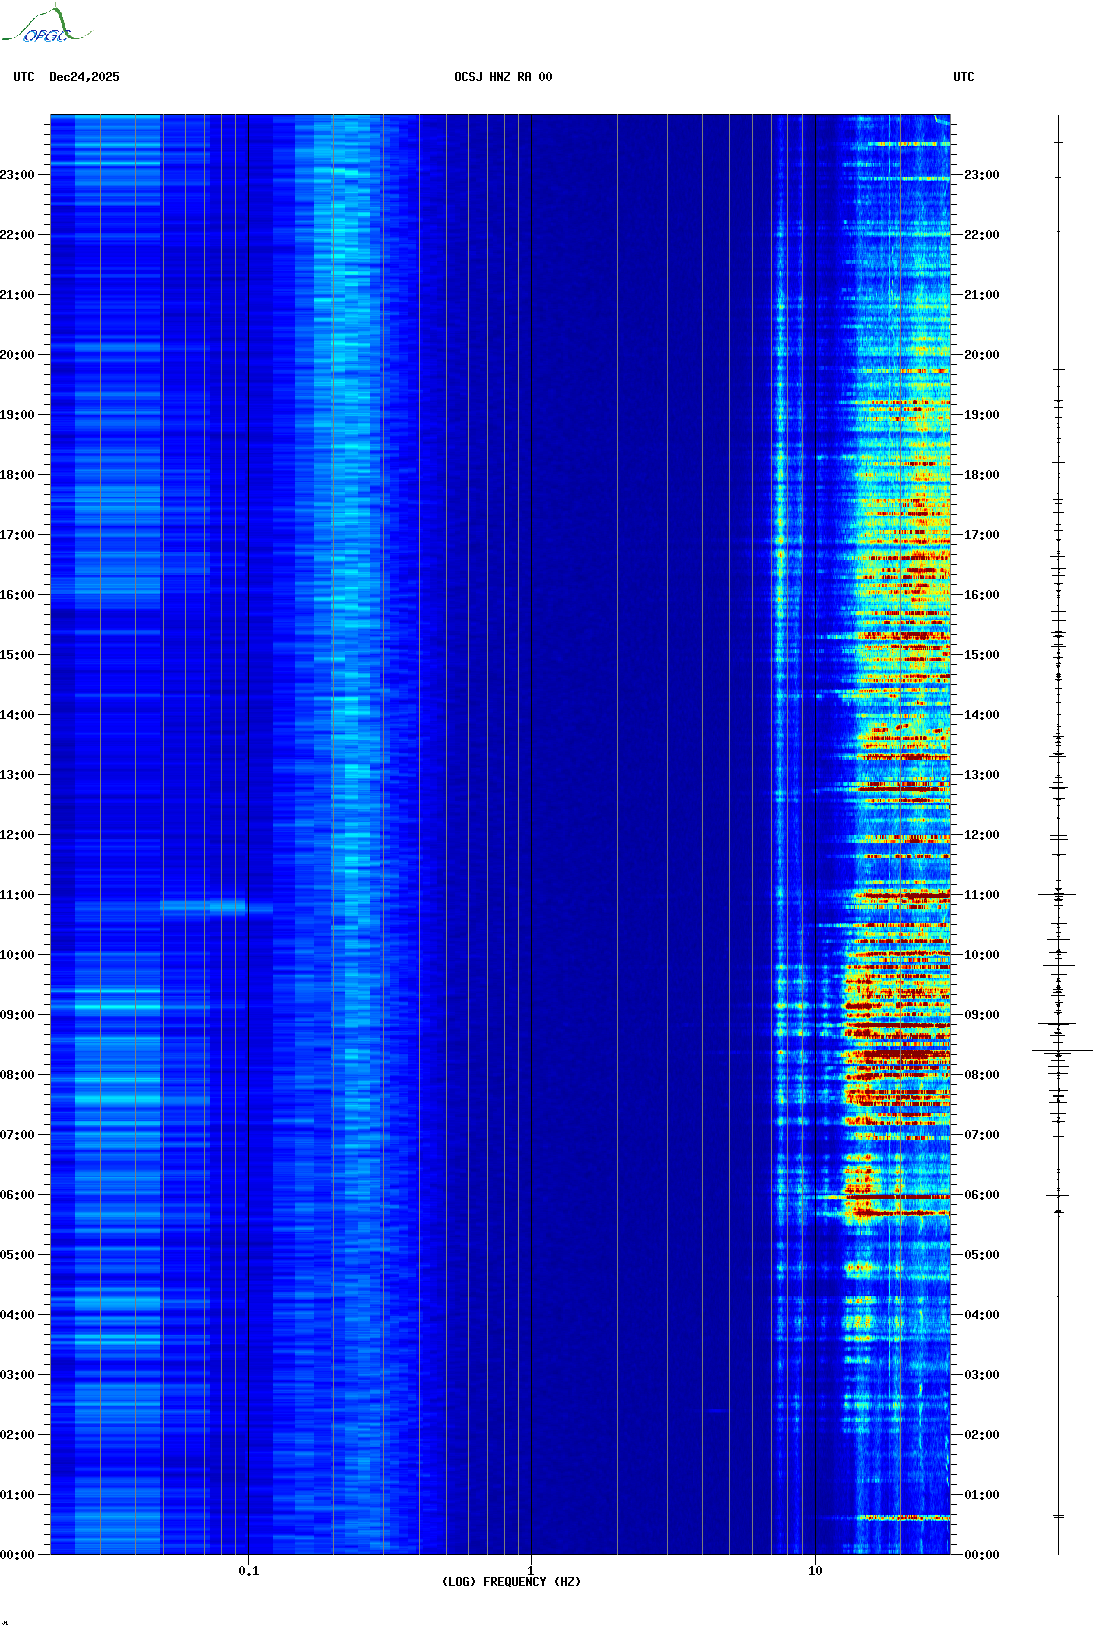Click the station title OCSJ HNZ RA 00
1102x1634 pixels.
503,77
